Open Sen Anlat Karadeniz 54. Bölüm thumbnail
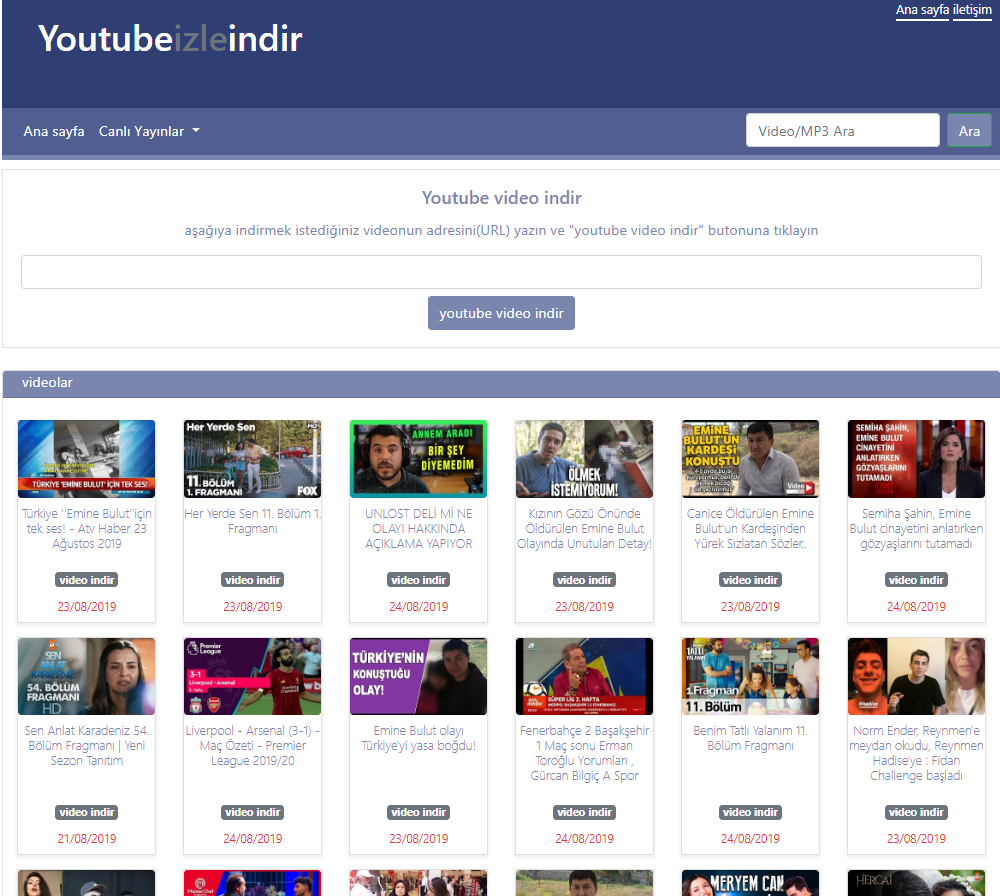Image resolution: width=1000 pixels, height=896 pixels. pyautogui.click(x=87, y=677)
